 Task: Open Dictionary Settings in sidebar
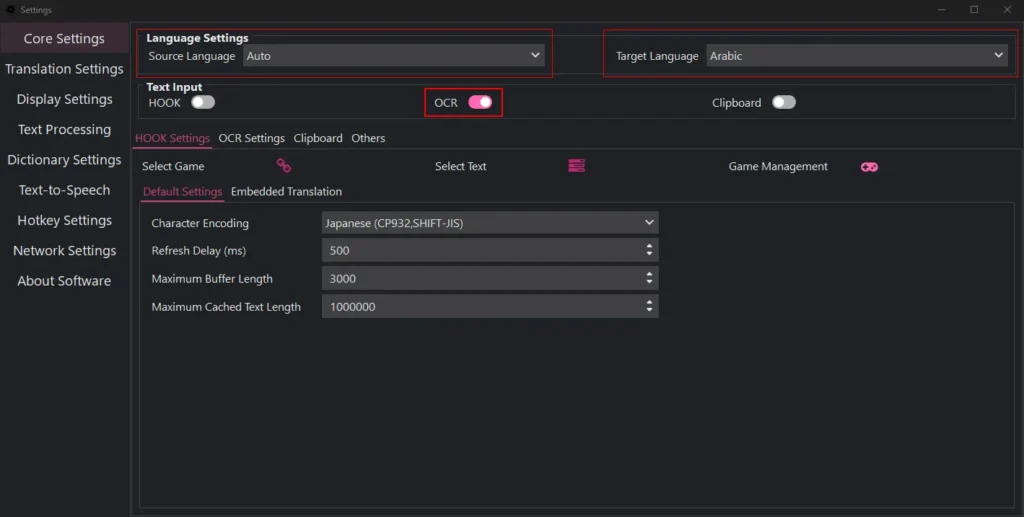click(x=64, y=159)
